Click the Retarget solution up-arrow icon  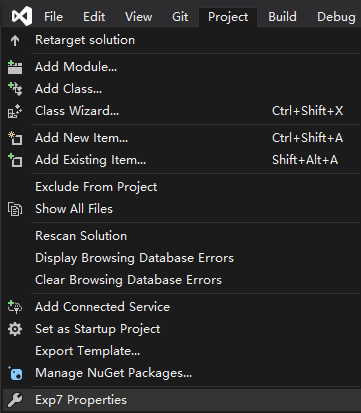coord(15,41)
